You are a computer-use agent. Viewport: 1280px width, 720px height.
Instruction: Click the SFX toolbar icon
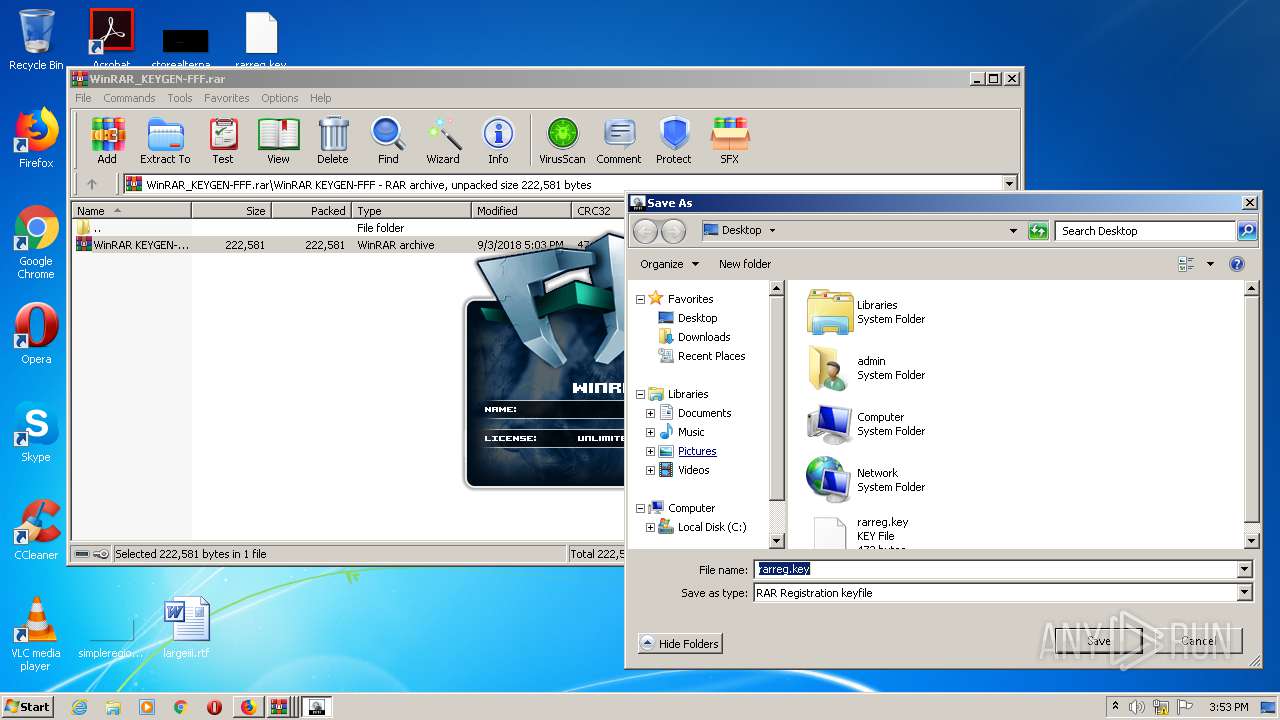[x=730, y=140]
